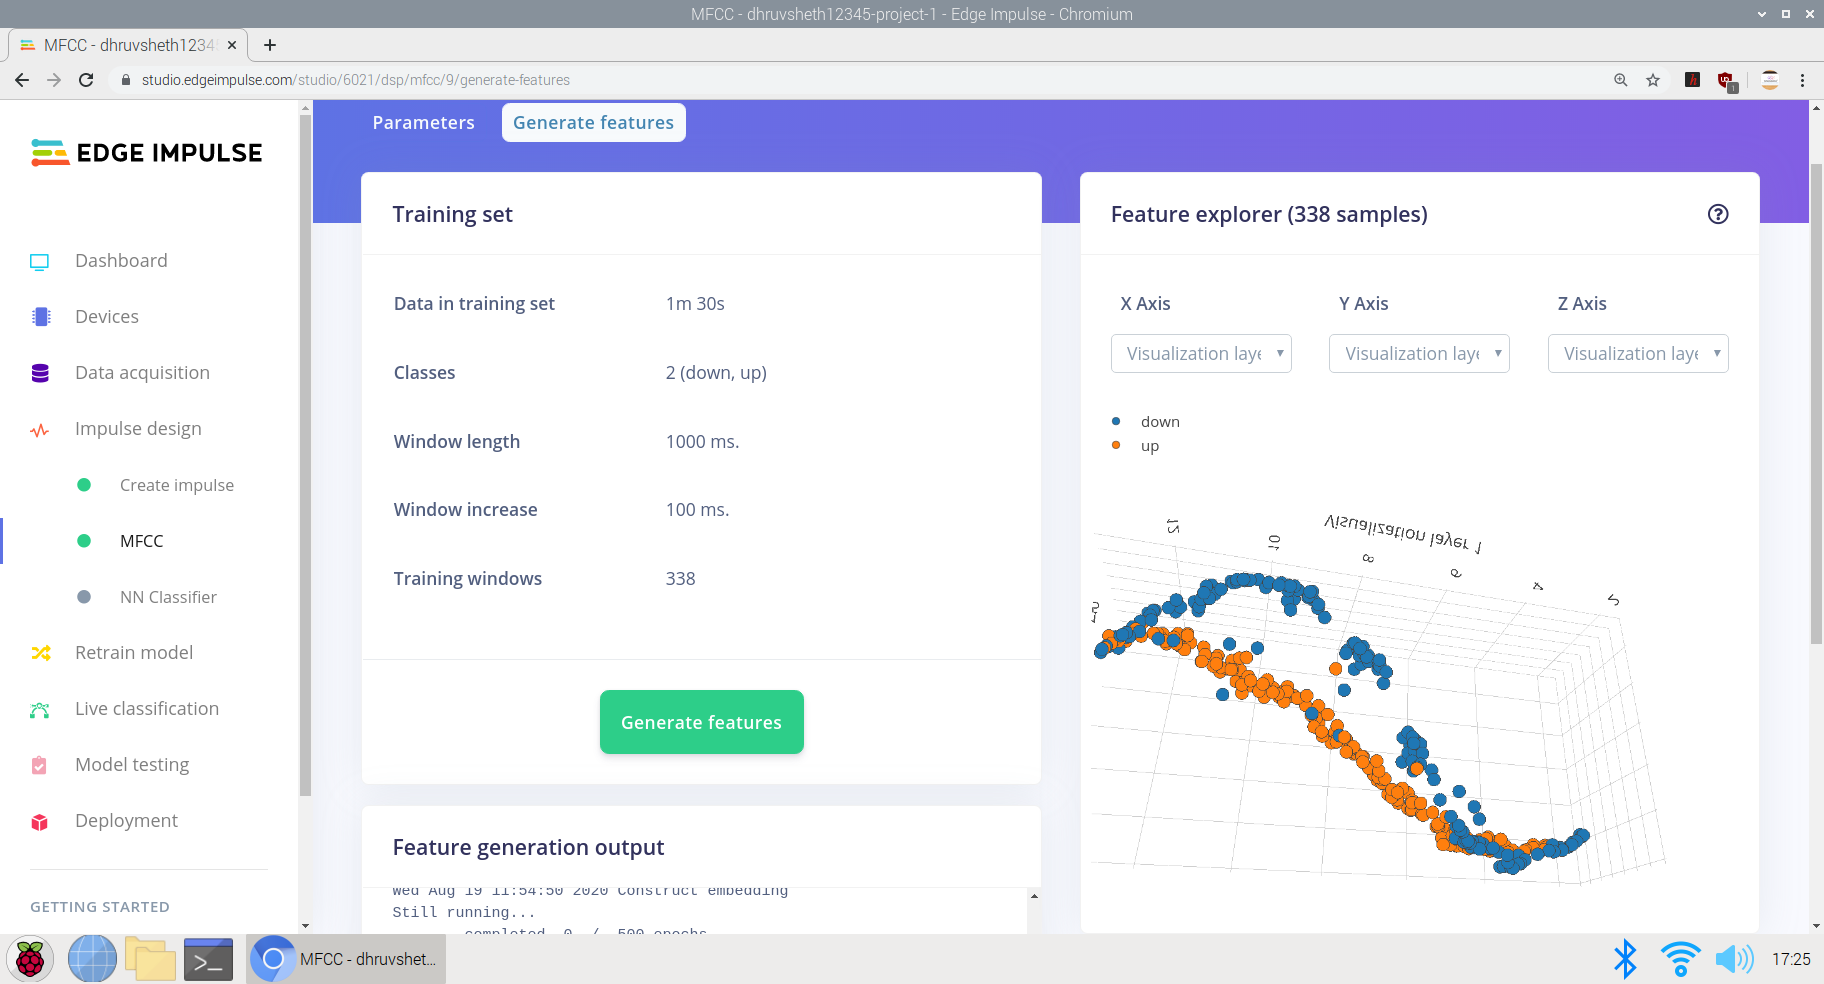
Task: Open the X Axis visualization layer dropdown
Action: 1200,353
